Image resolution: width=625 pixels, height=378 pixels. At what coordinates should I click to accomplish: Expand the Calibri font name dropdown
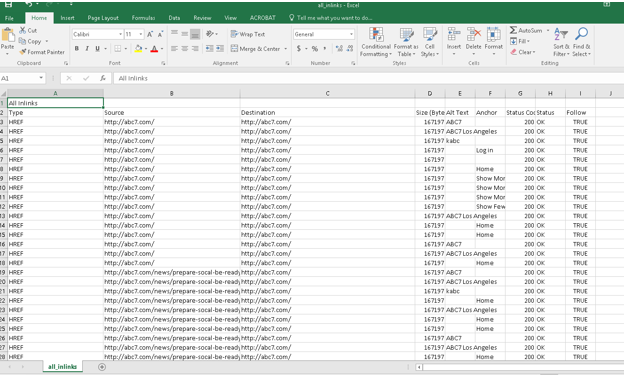(120, 34)
